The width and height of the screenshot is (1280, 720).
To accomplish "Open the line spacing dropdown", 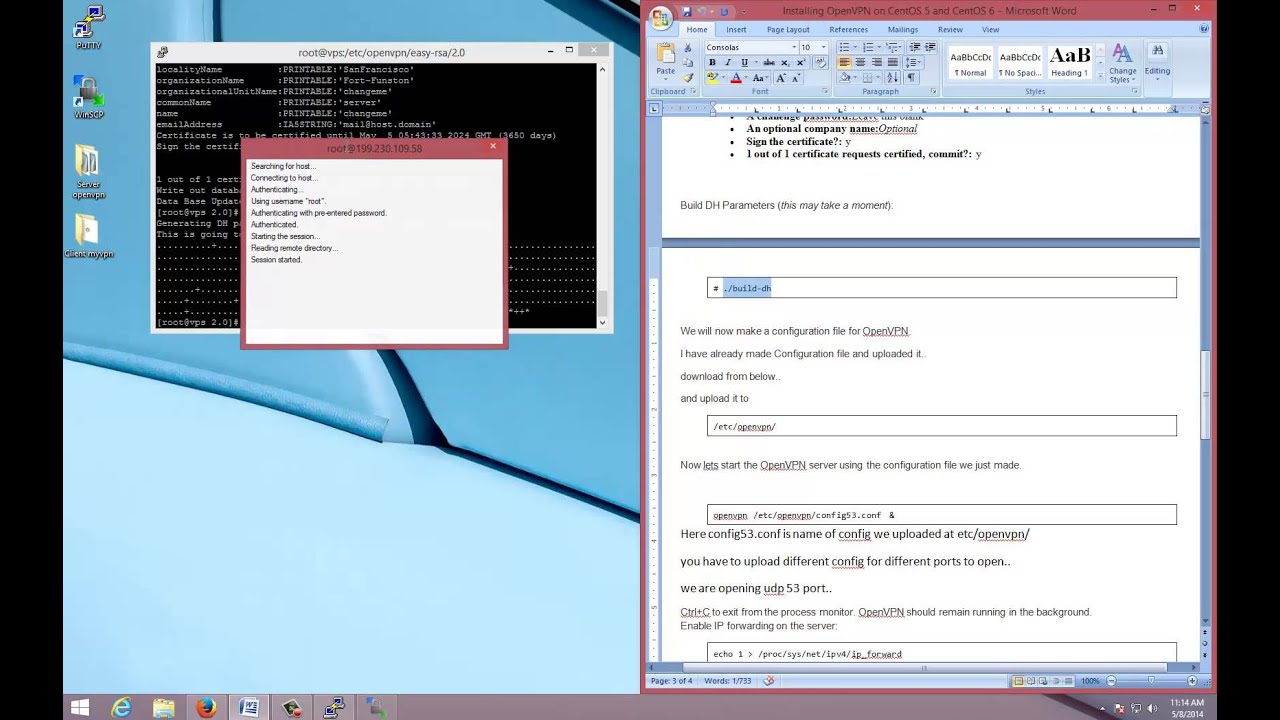I will click(x=912, y=62).
